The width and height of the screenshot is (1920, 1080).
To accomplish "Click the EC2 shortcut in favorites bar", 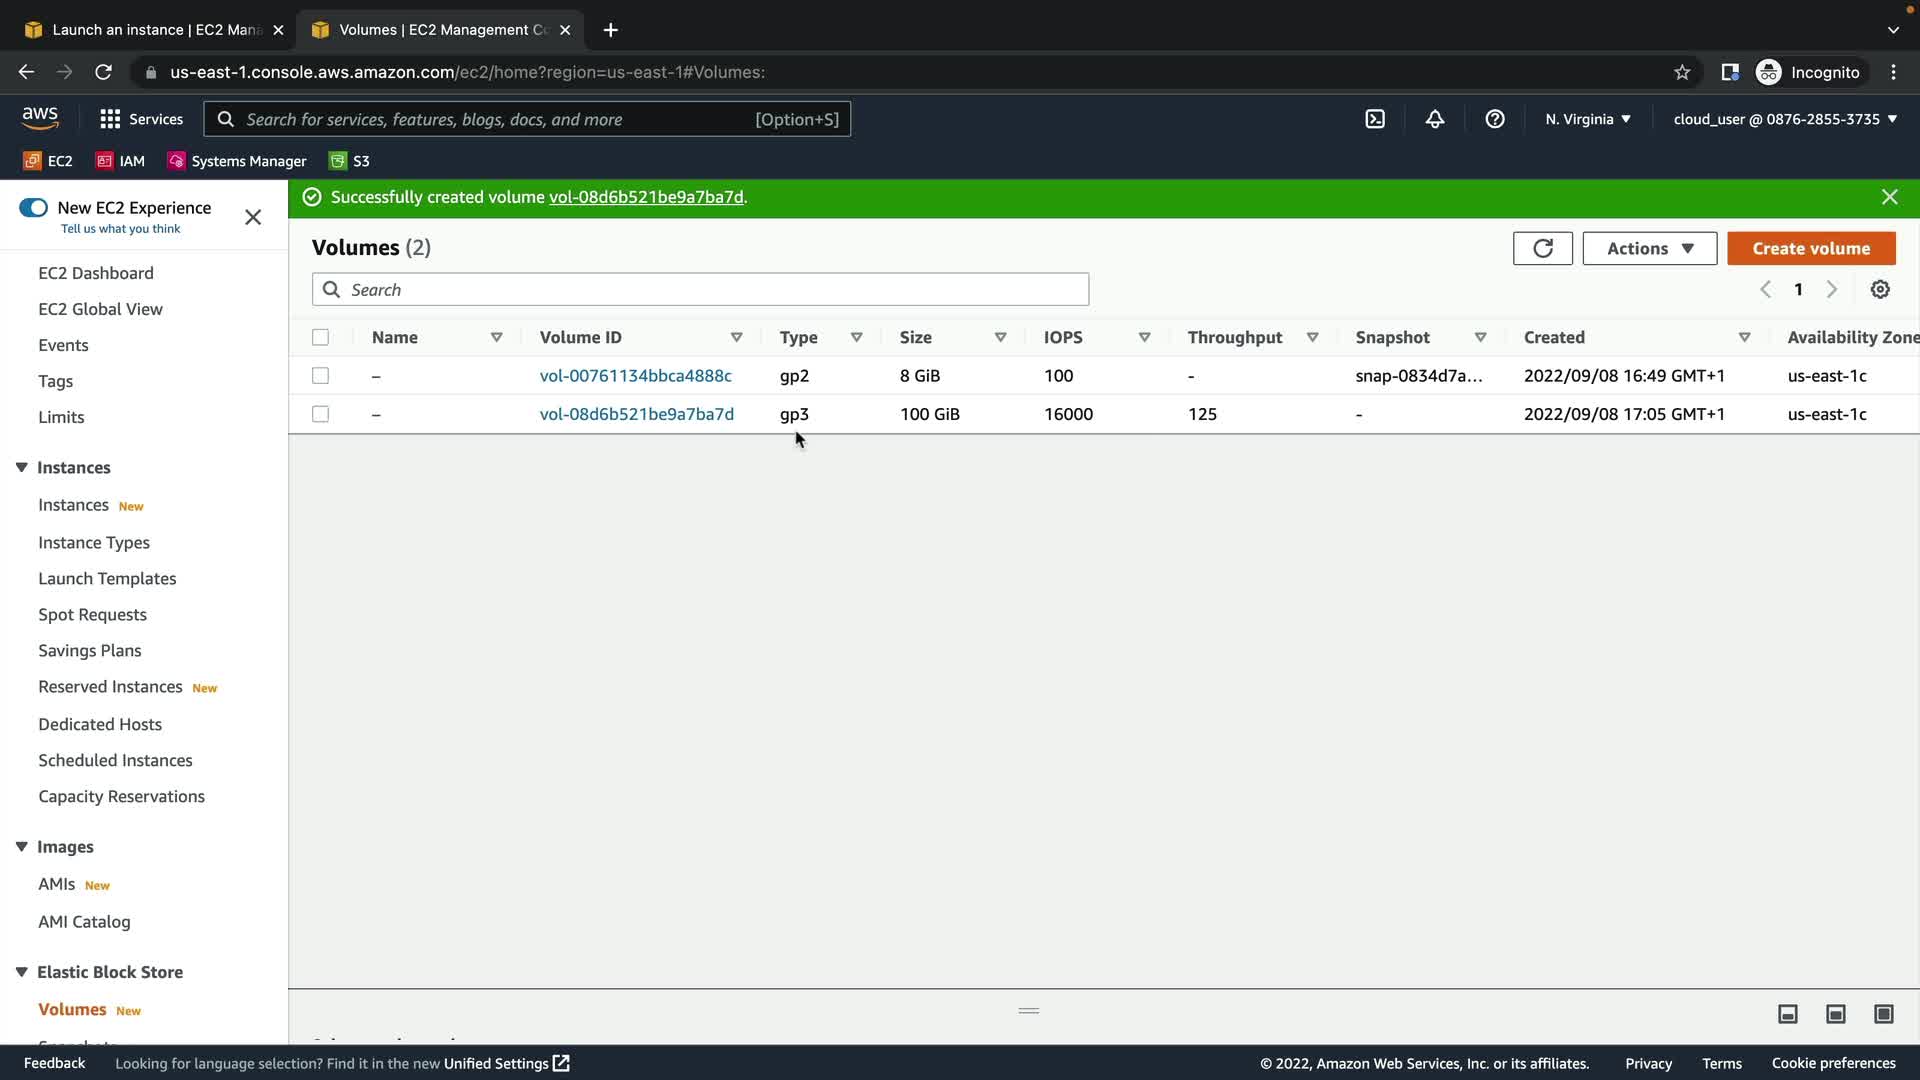I will [x=48, y=161].
